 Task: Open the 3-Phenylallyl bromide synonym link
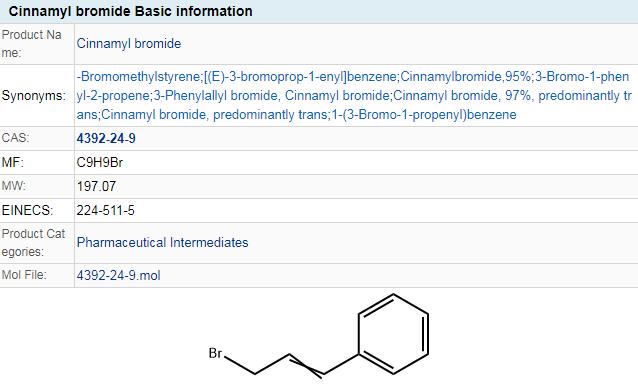pos(216,96)
